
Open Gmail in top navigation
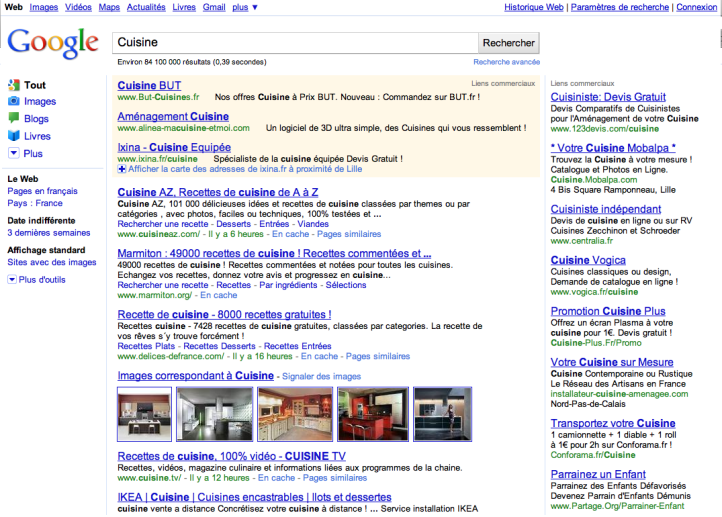click(x=214, y=7)
